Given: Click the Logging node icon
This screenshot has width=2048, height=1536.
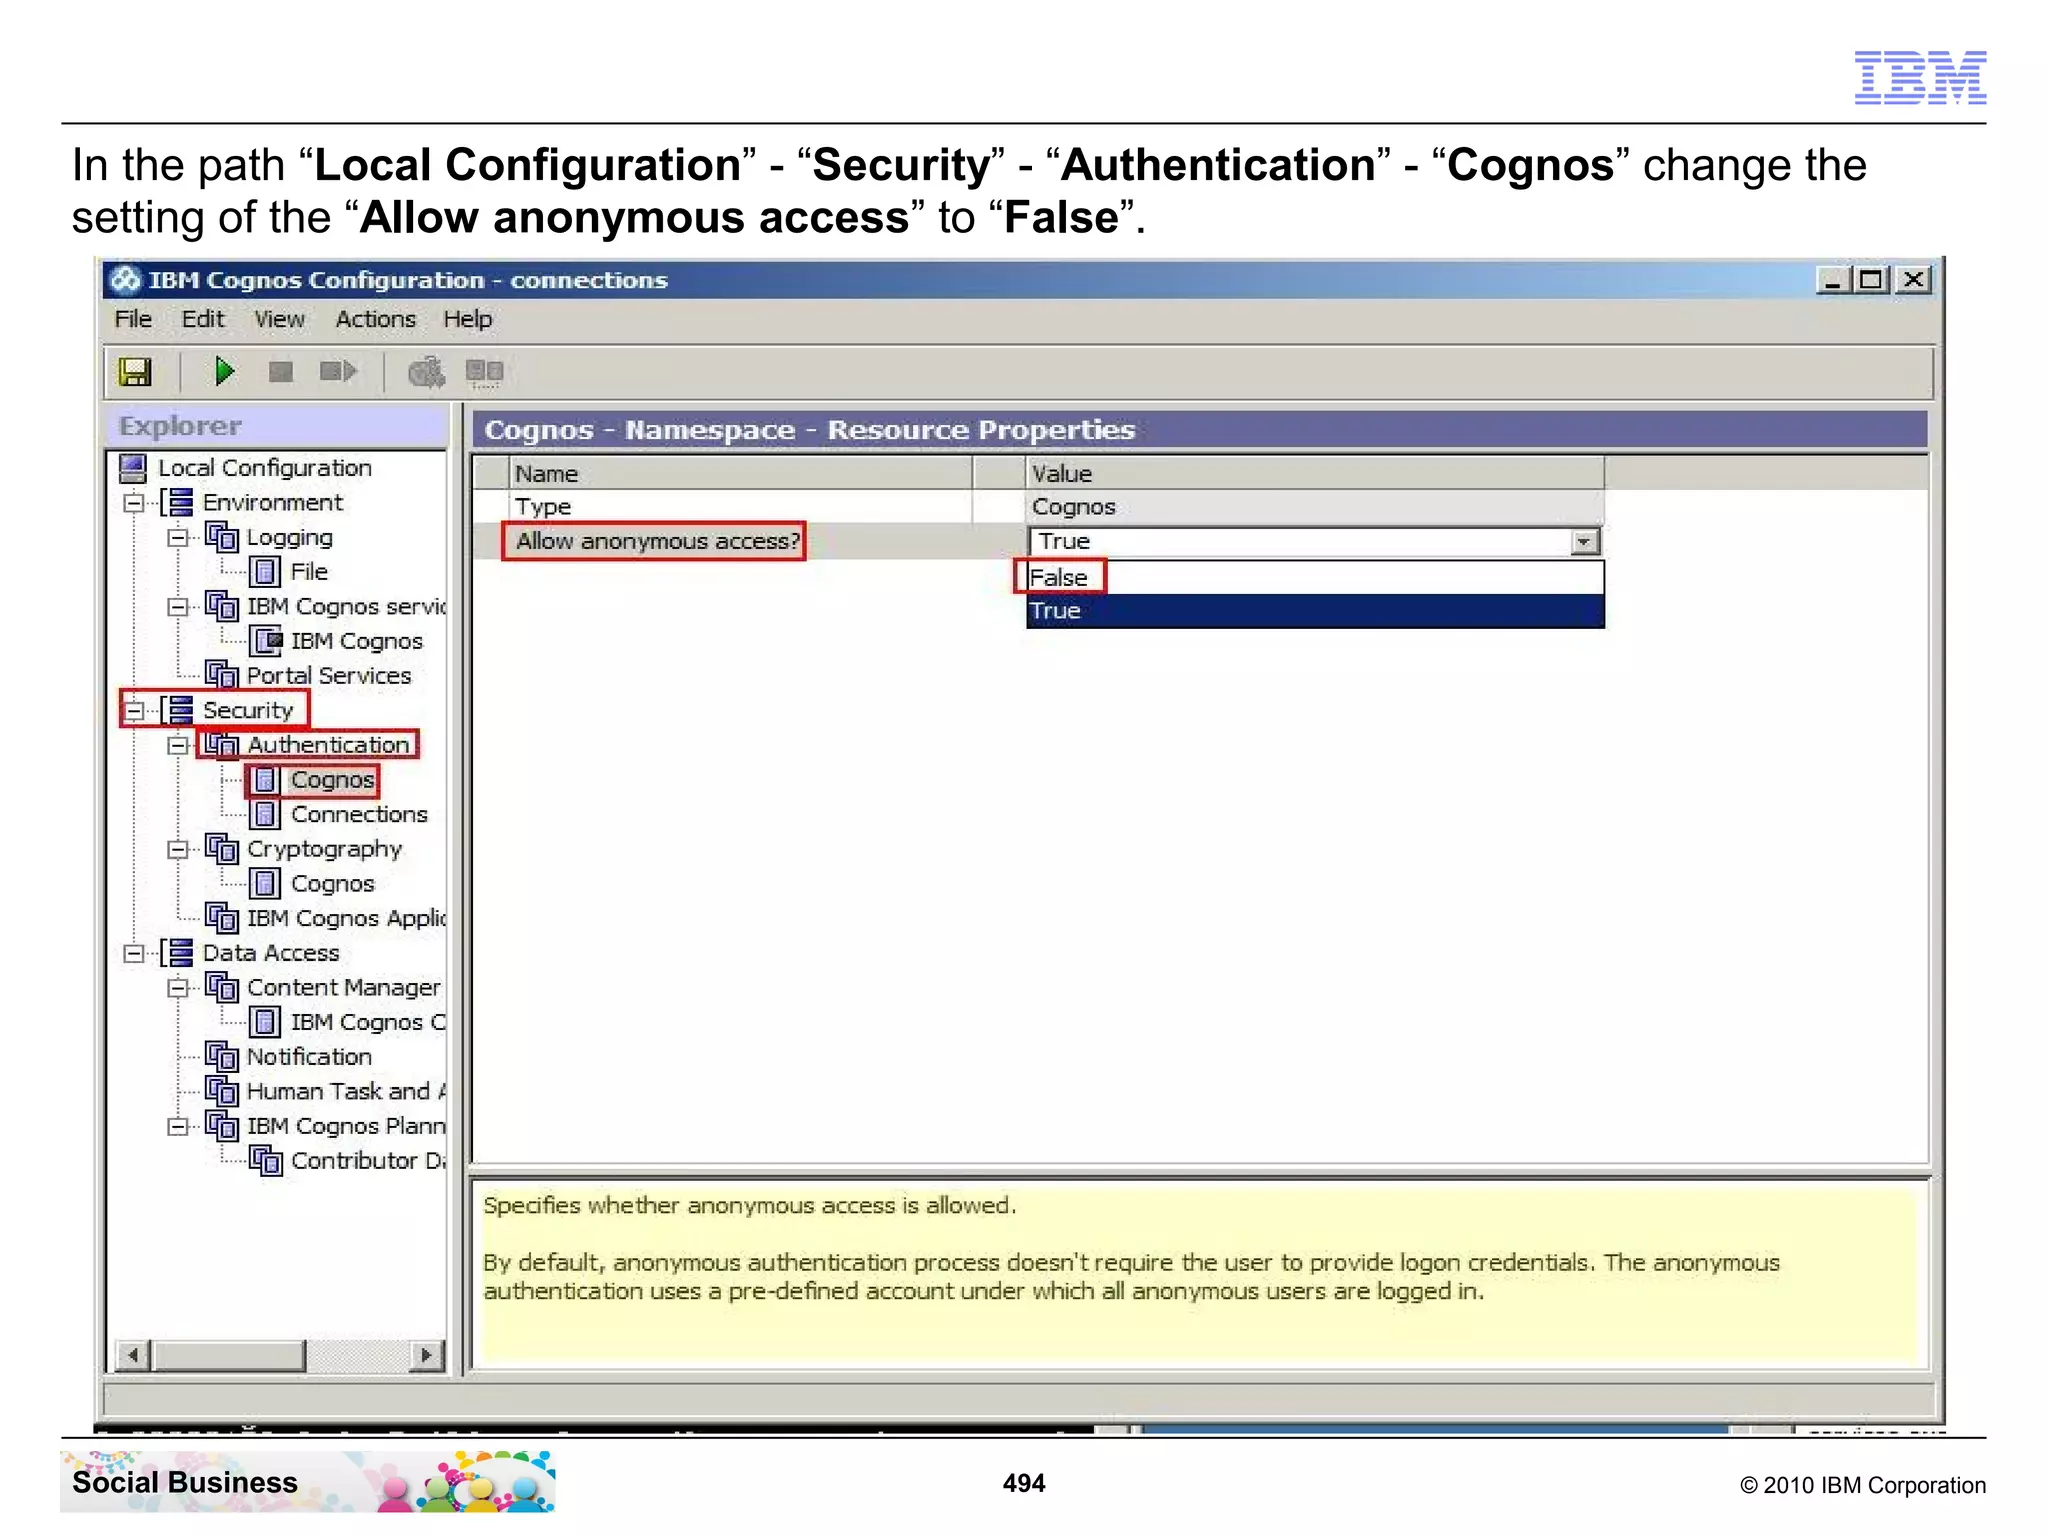Looking at the screenshot, I should pyautogui.click(x=222, y=537).
